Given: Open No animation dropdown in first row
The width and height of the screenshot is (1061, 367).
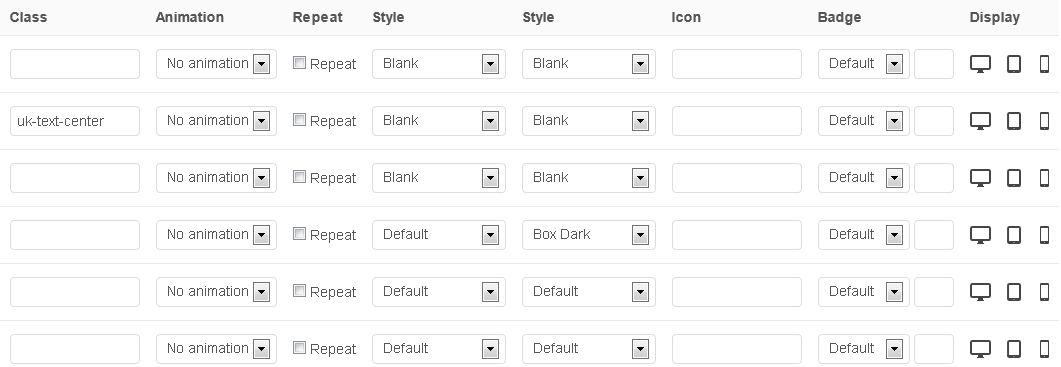Looking at the screenshot, I should pos(217,64).
